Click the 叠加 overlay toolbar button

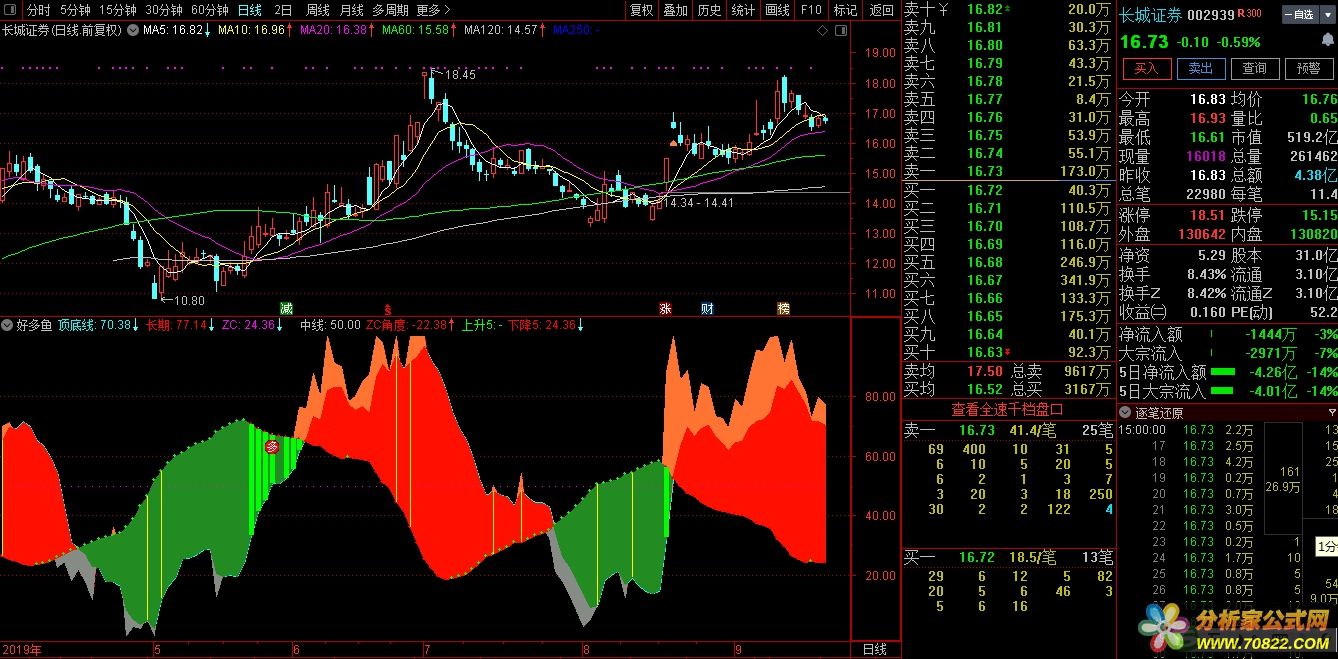pyautogui.click(x=675, y=10)
